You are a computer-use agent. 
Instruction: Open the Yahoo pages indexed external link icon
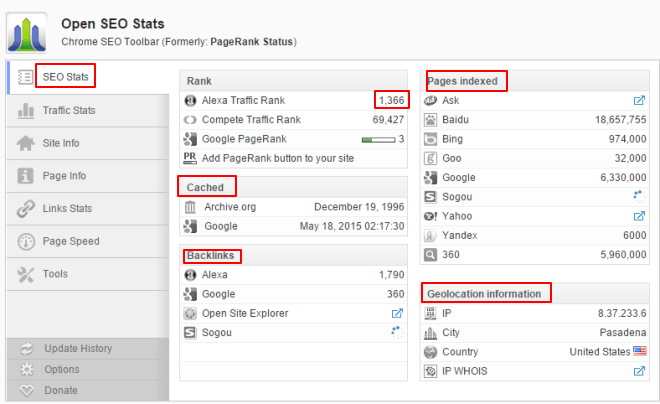pyautogui.click(x=639, y=216)
